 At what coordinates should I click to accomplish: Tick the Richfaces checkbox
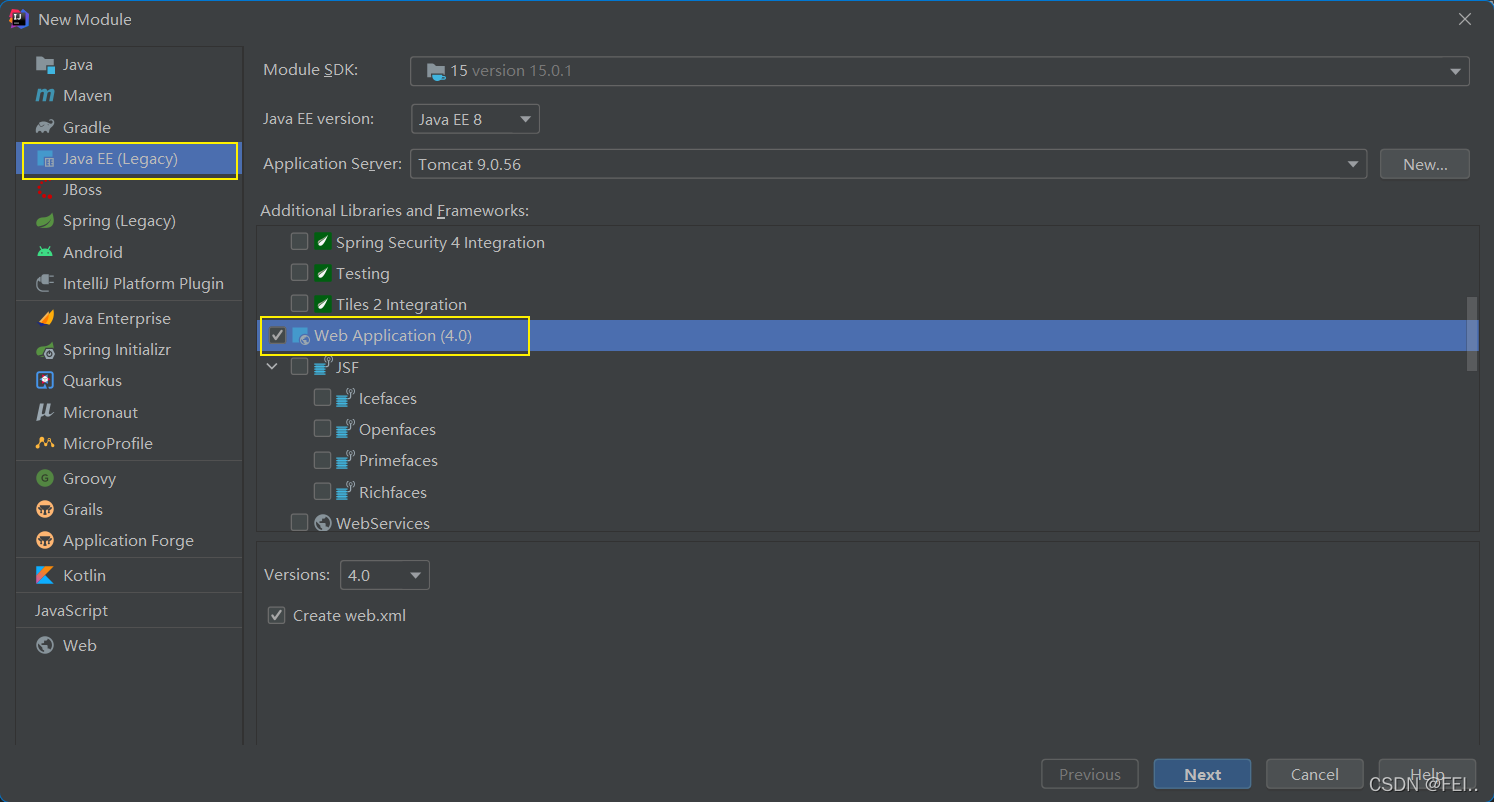(322, 492)
